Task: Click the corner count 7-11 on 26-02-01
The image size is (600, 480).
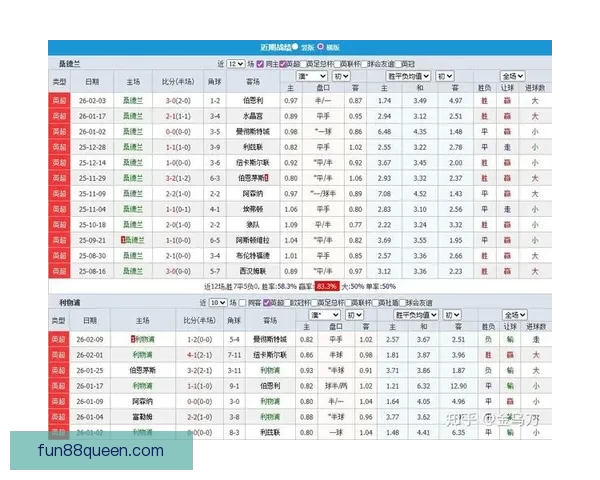Action: pos(234,355)
